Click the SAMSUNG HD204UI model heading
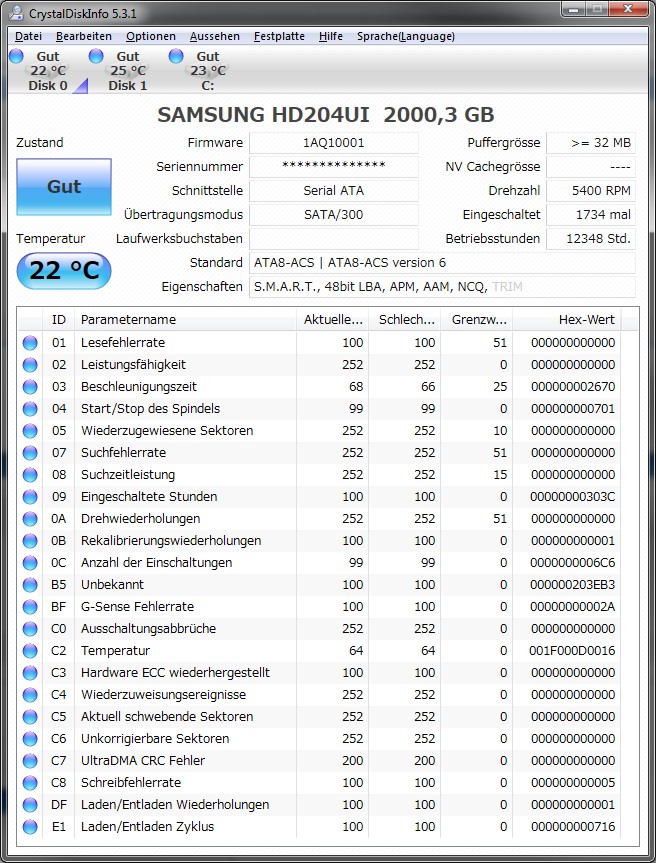The height and width of the screenshot is (863, 656). coord(326,115)
